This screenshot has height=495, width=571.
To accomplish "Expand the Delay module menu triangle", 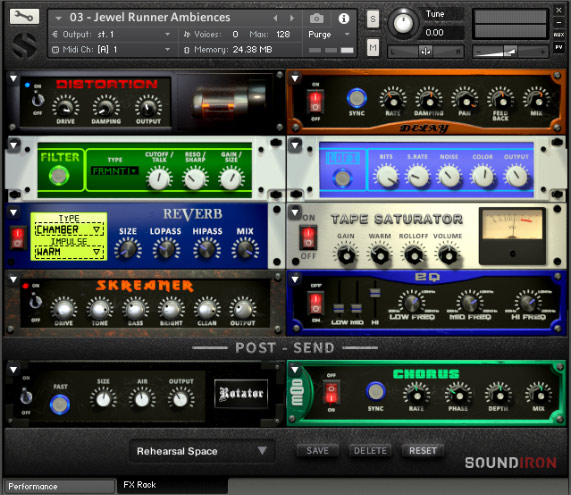I will (x=295, y=78).
